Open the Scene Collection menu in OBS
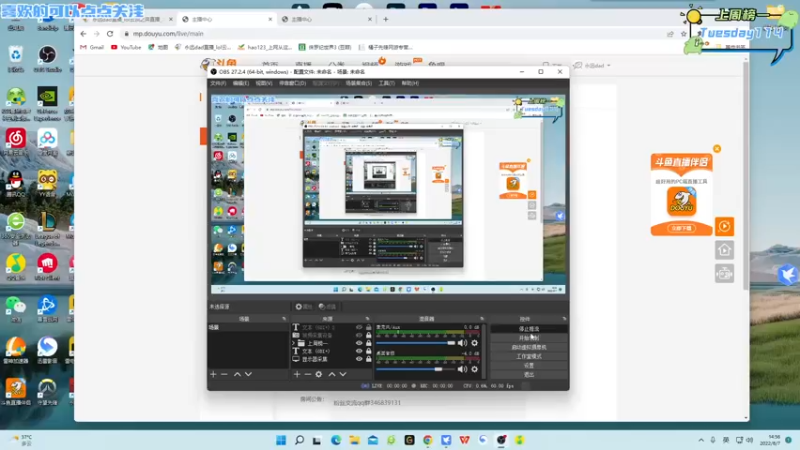This screenshot has height=450, width=800. click(359, 83)
